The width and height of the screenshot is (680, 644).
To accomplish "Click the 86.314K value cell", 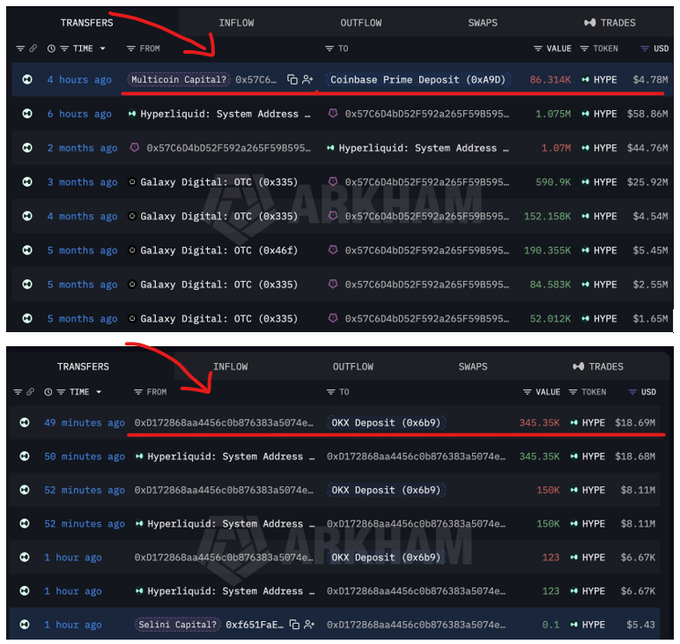I will 550,79.
